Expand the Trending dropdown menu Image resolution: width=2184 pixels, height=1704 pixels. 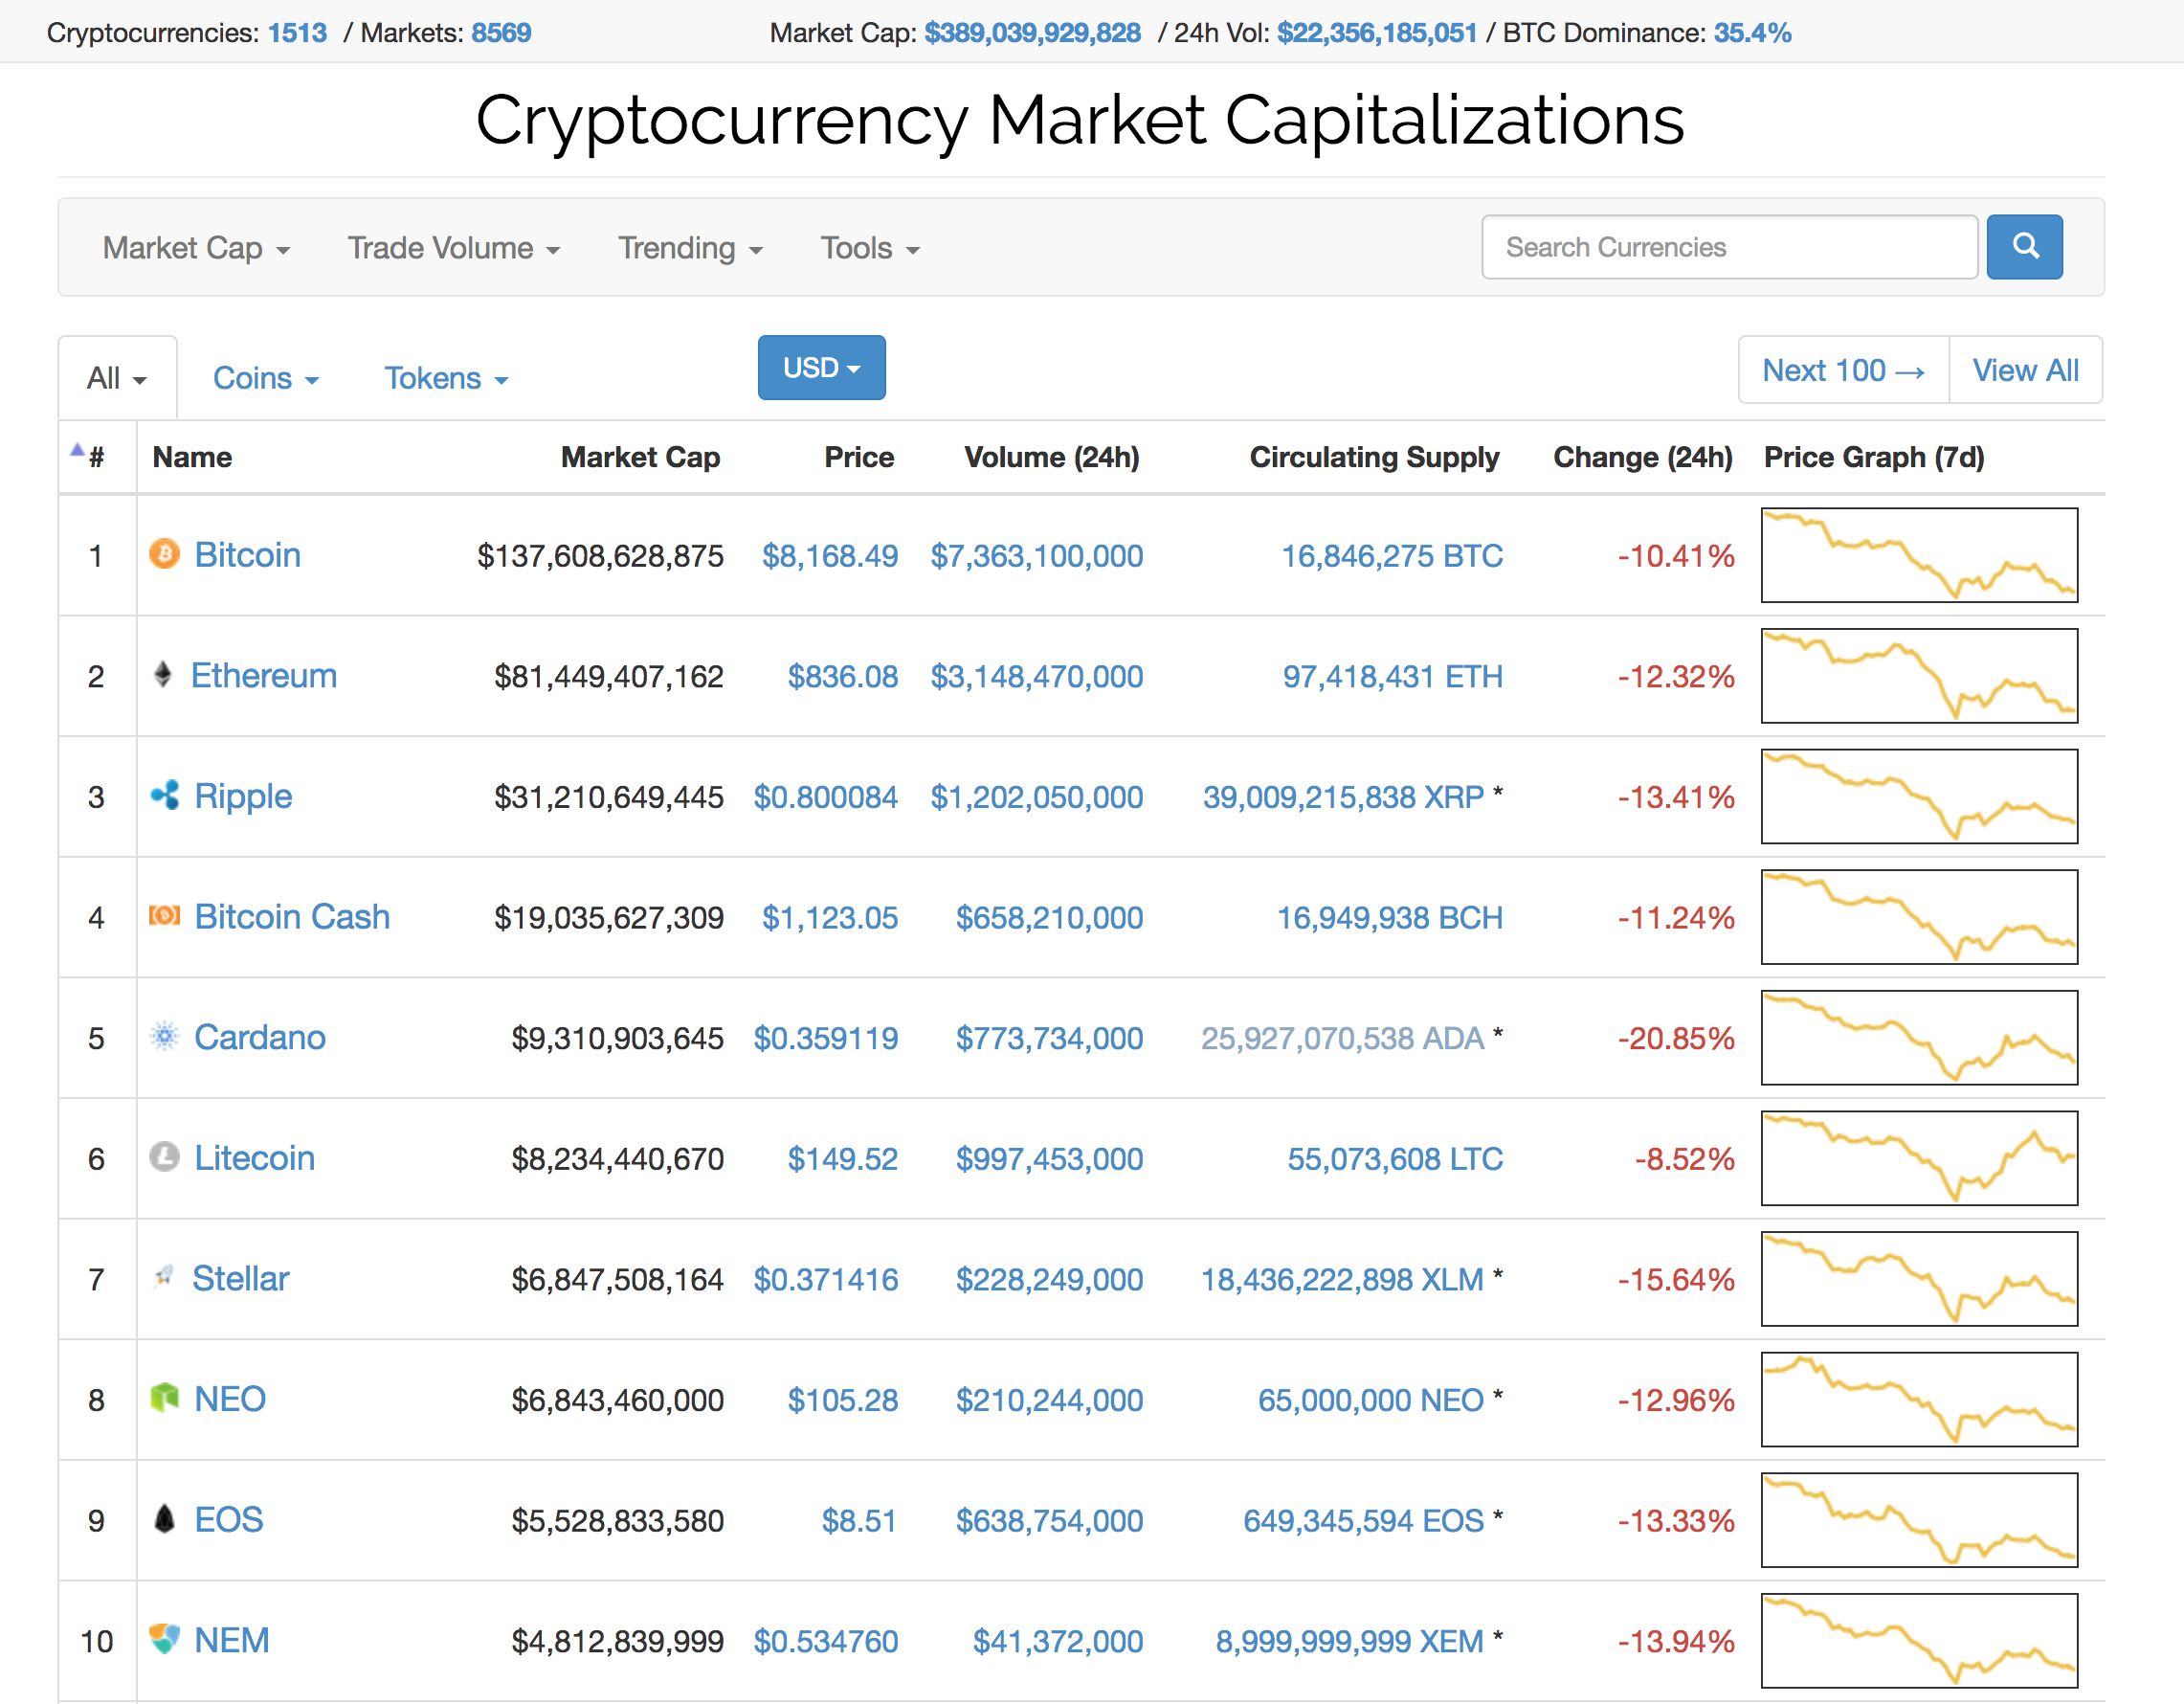coord(690,248)
